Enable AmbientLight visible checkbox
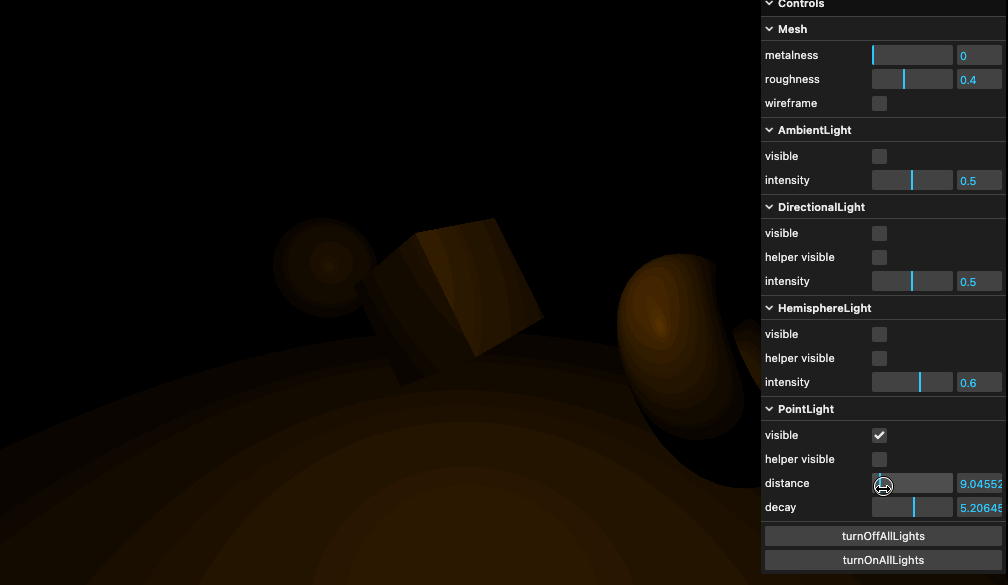 pyautogui.click(x=879, y=156)
